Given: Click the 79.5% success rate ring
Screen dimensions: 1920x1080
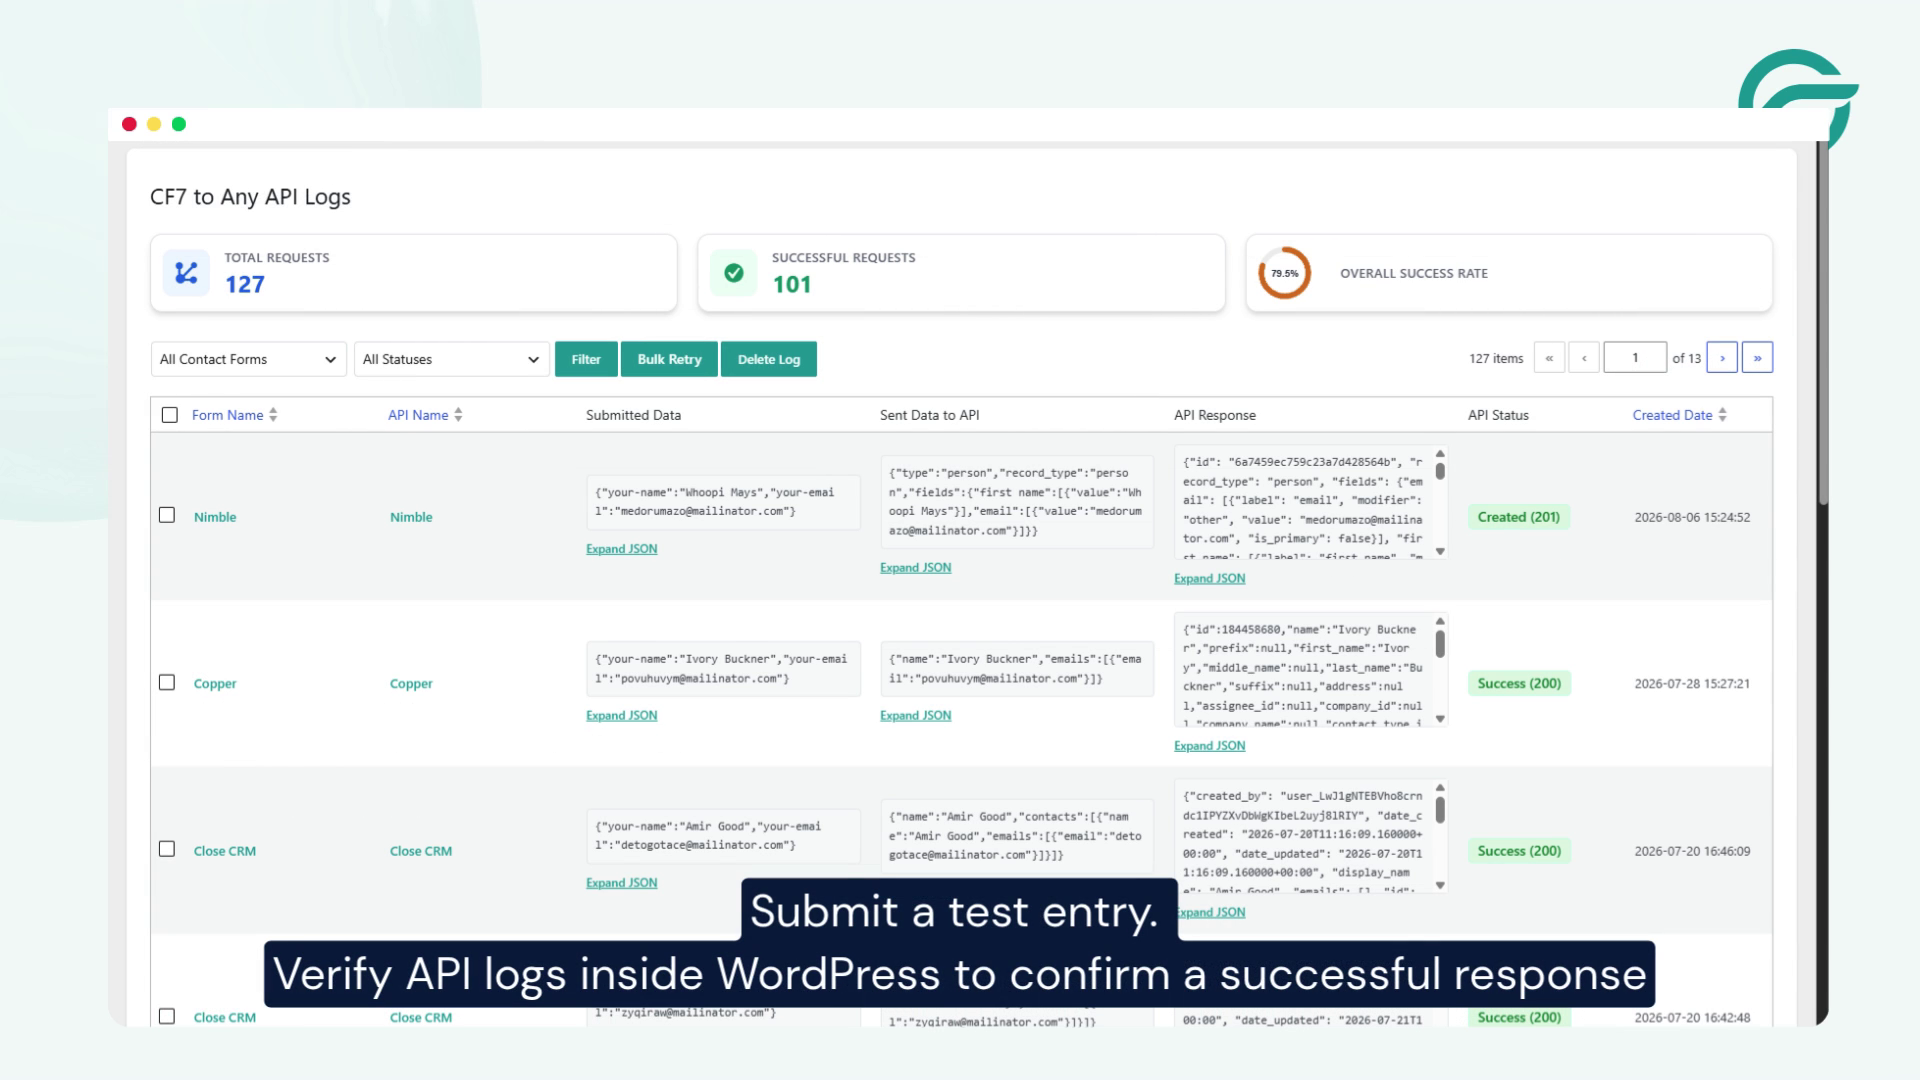Looking at the screenshot, I should [1284, 273].
